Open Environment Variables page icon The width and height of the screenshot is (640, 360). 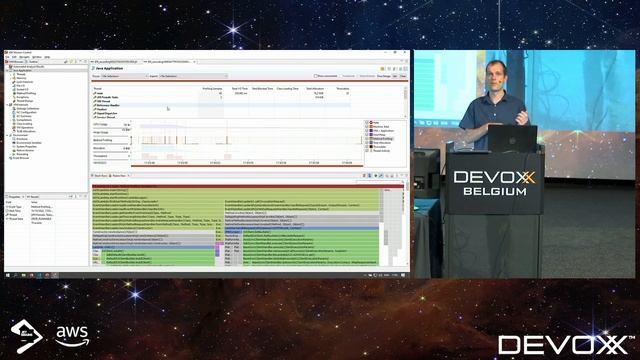pos(14,143)
